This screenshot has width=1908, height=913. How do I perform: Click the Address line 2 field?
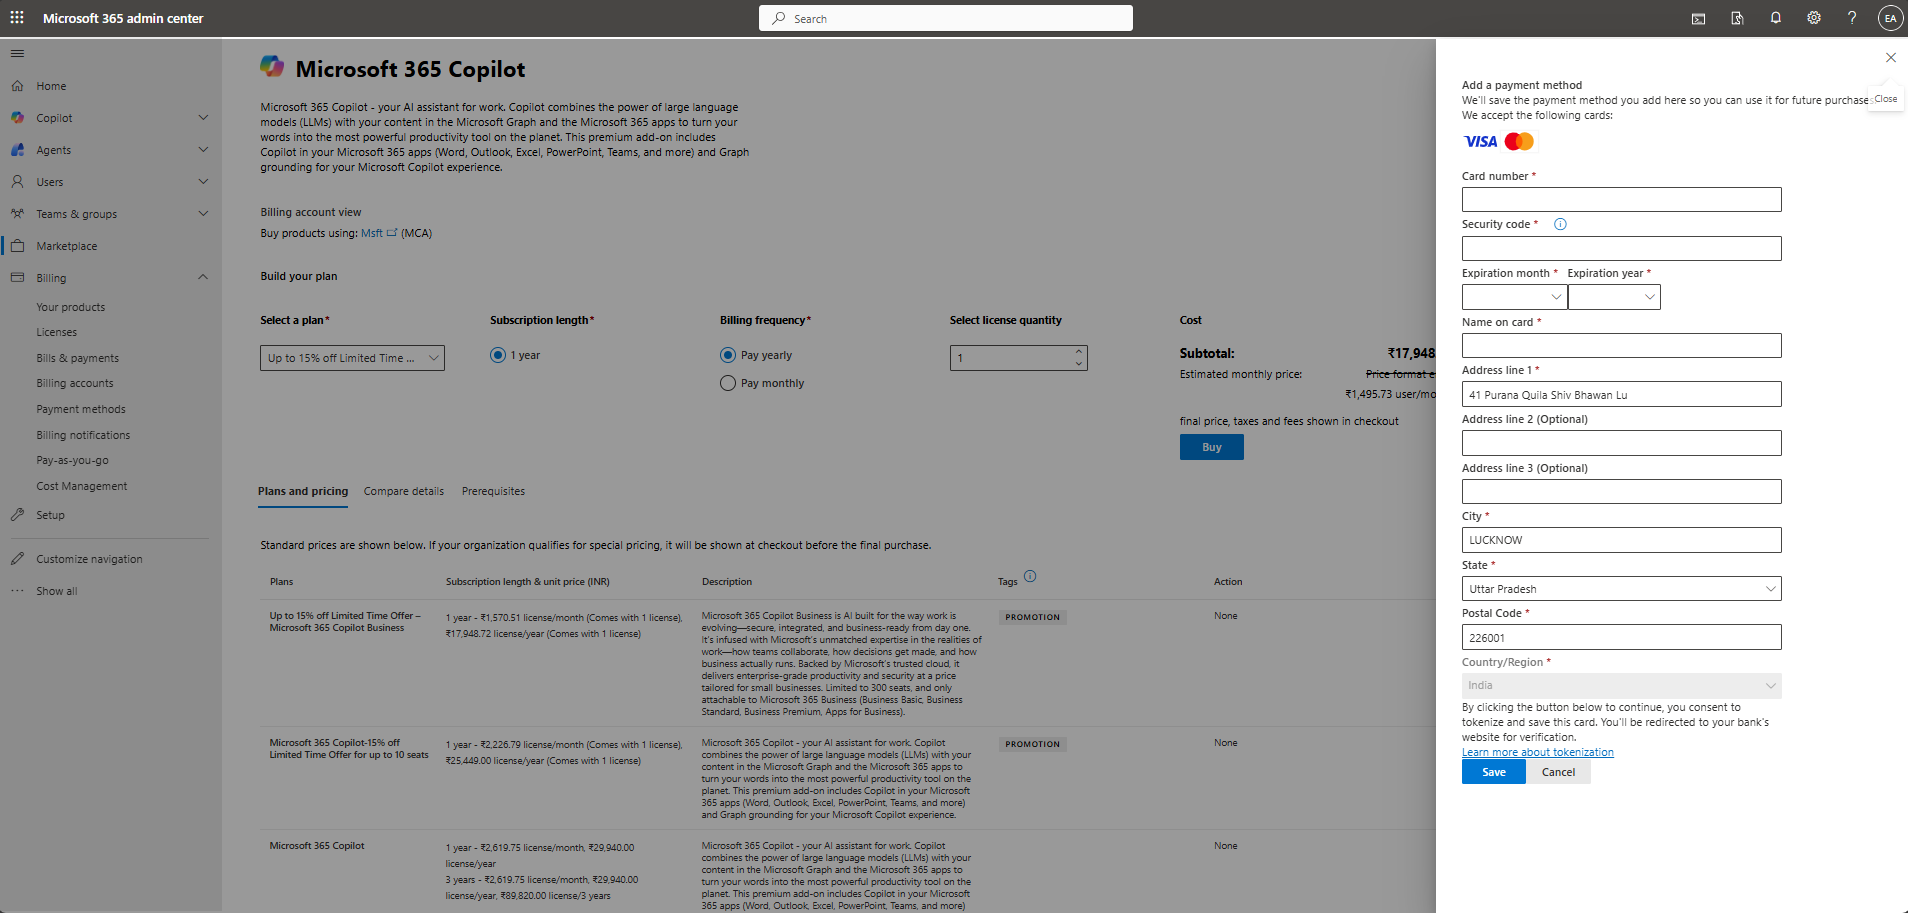1621,443
